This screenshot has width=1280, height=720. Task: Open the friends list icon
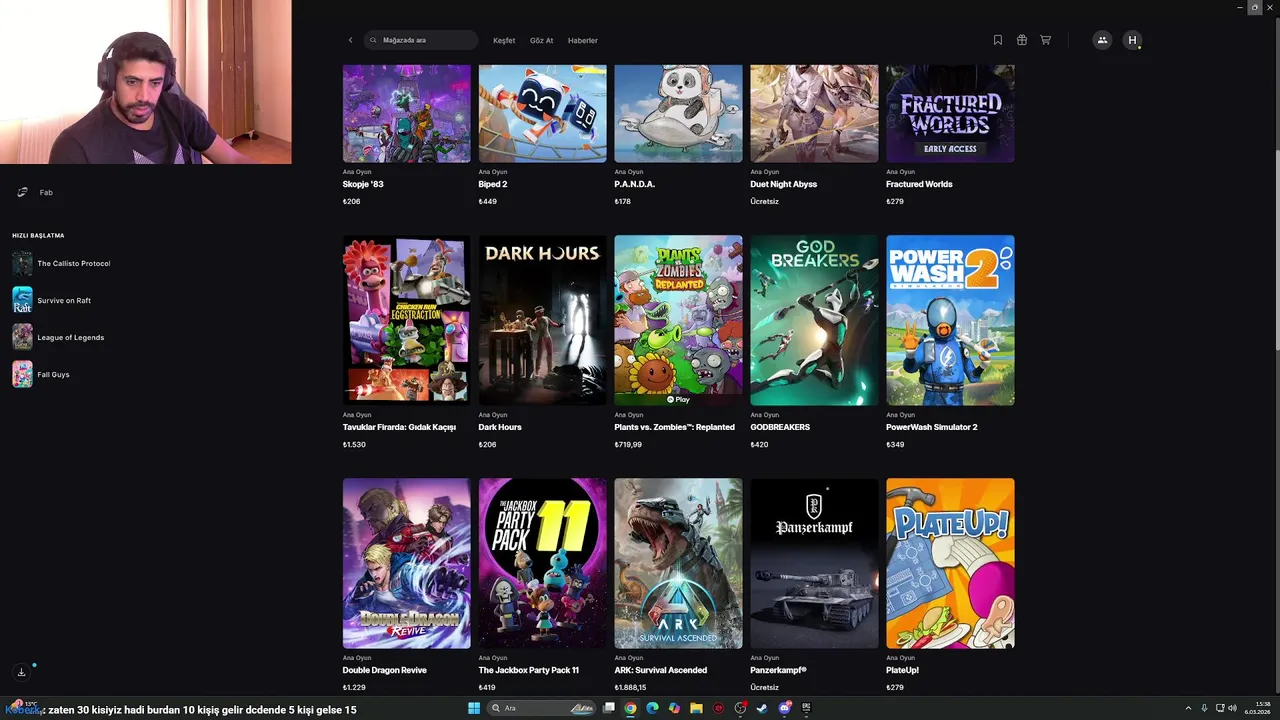(1102, 40)
